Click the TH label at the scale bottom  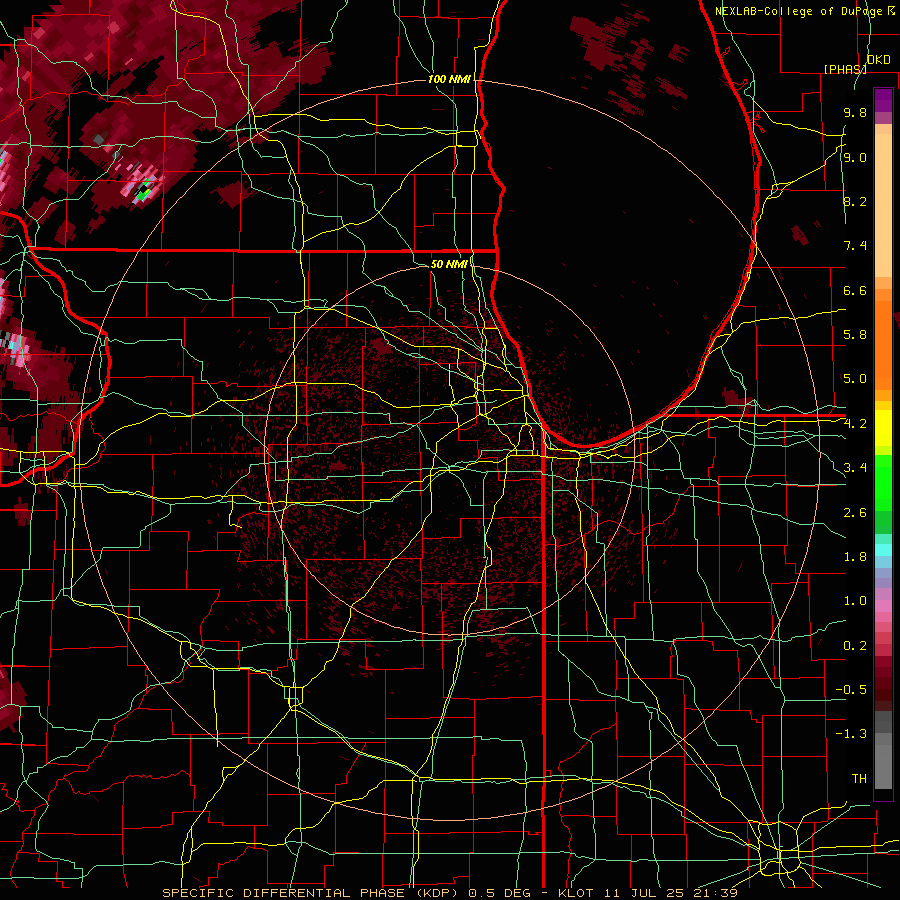[859, 779]
